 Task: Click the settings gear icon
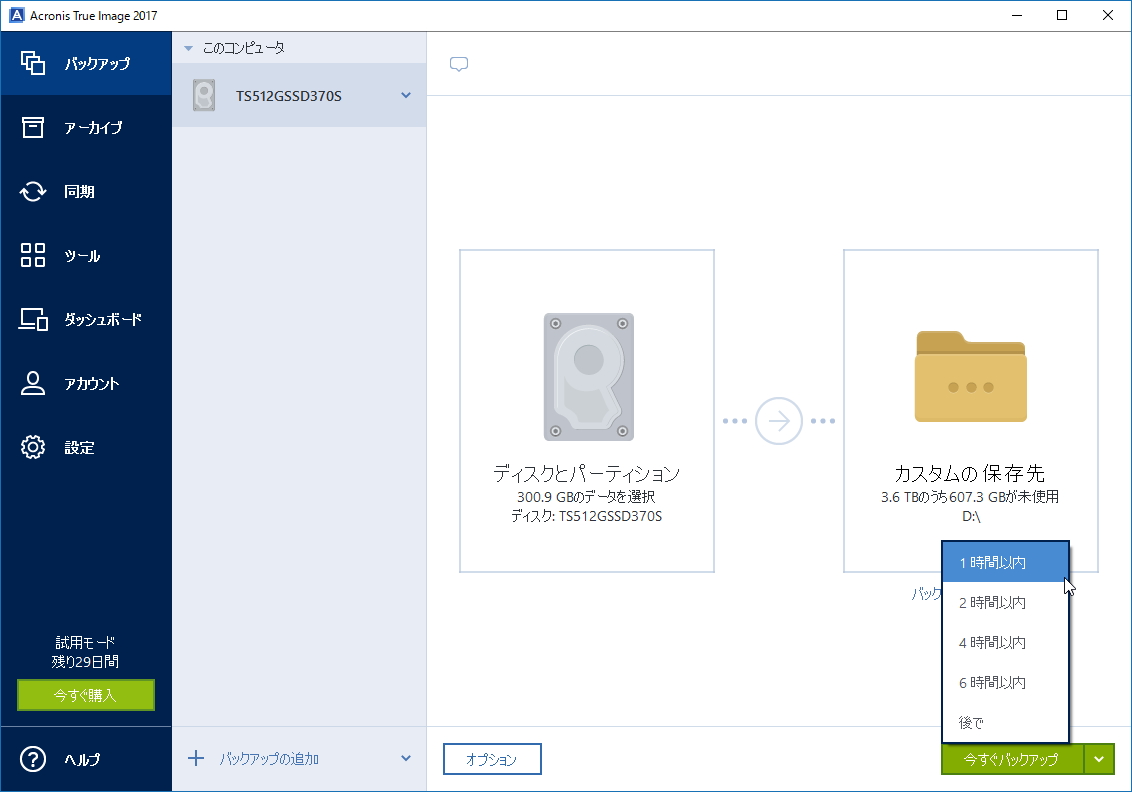click(32, 448)
